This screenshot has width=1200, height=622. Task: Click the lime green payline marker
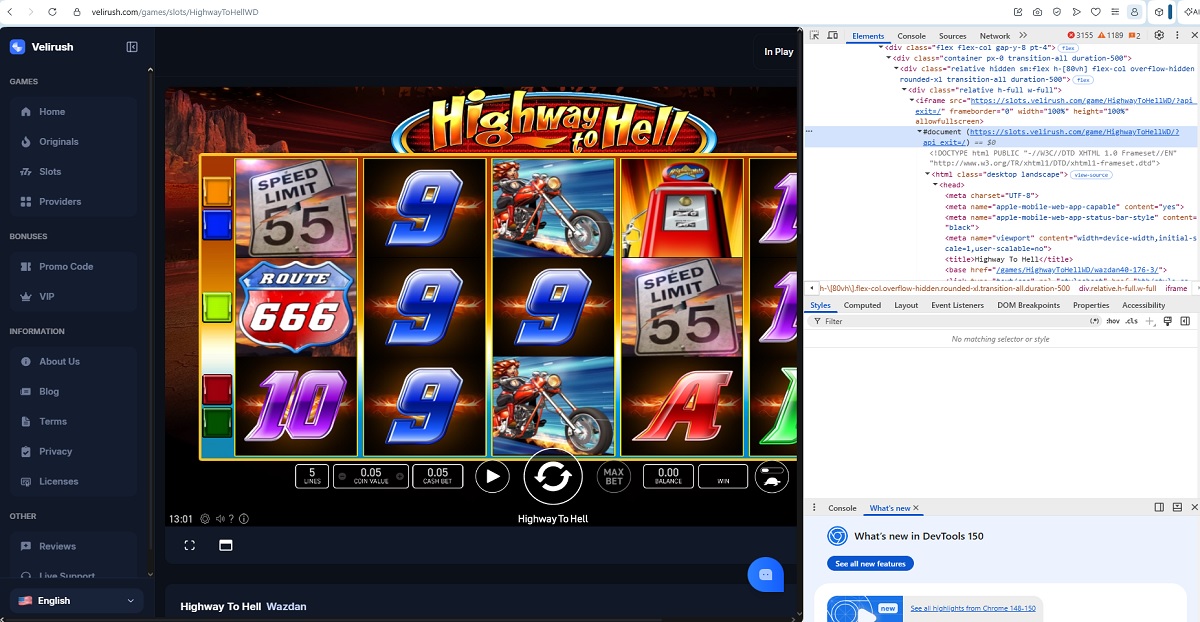217,307
